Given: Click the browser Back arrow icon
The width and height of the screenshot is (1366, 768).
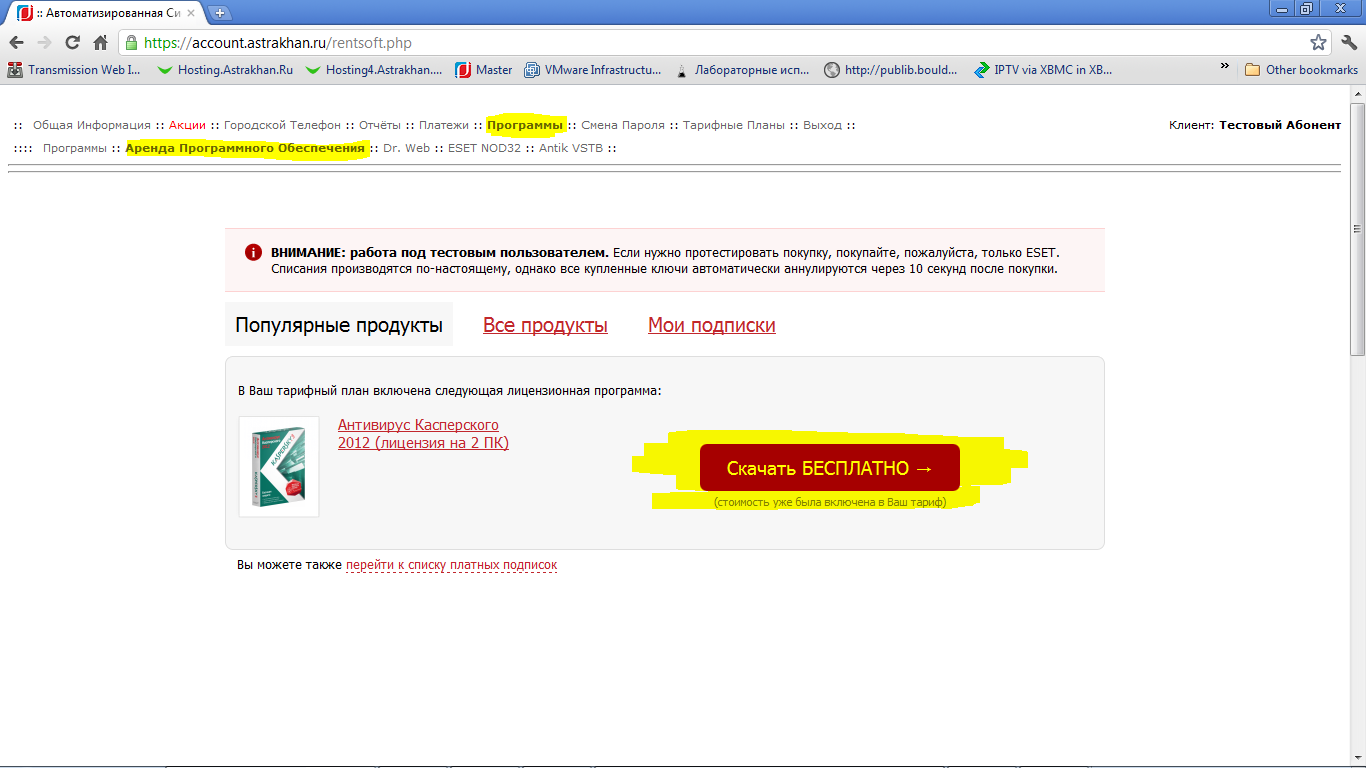Looking at the screenshot, I should click(17, 43).
